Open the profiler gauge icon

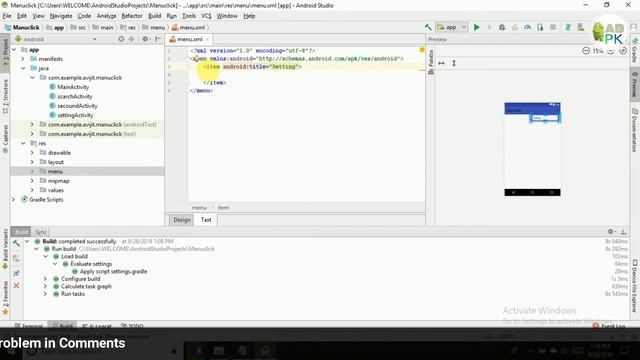point(527,27)
